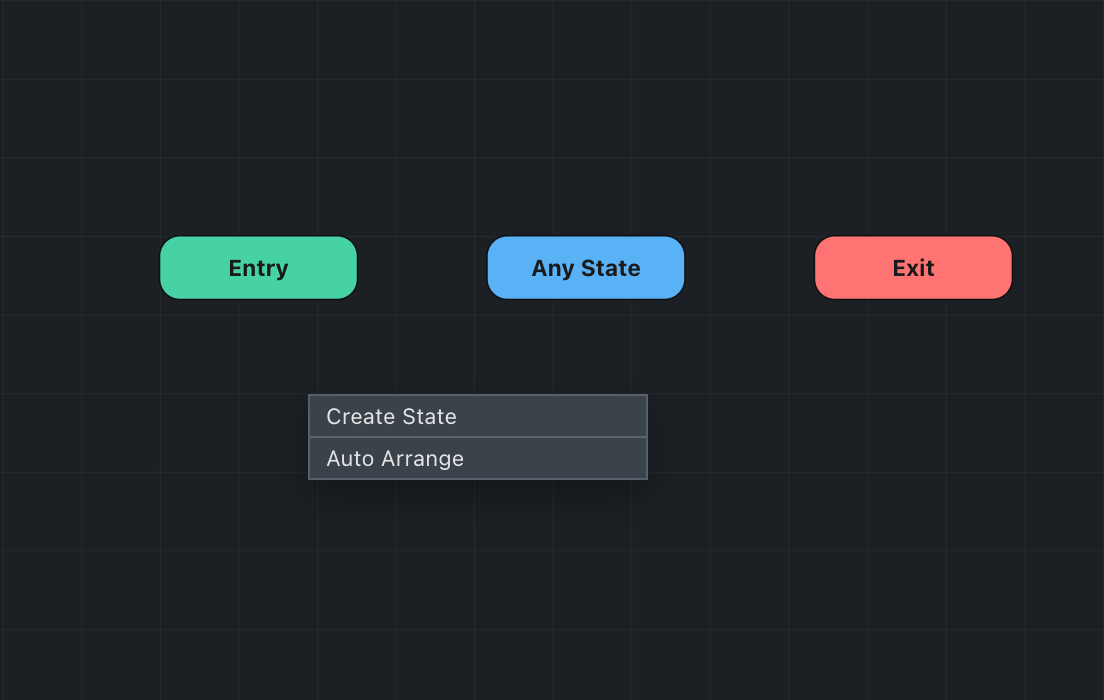The image size is (1104, 700).
Task: Click the right edge of the Exit node
Action: (1009, 268)
